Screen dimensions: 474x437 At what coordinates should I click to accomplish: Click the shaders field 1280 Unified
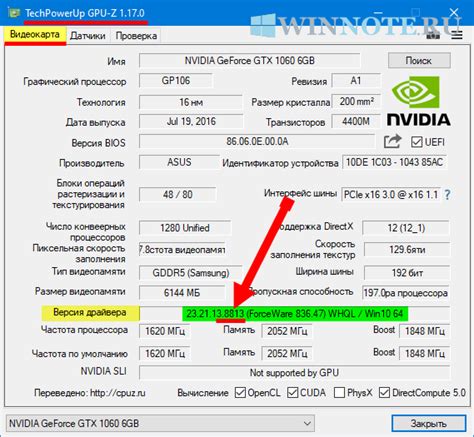click(x=185, y=228)
